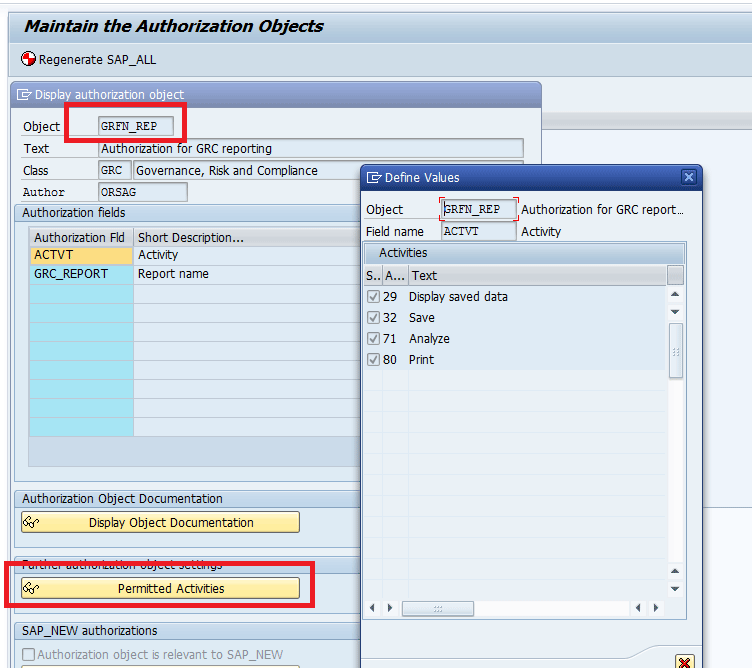Image resolution: width=752 pixels, height=668 pixels.
Task: Click the horizontal scrollbar thumb in activities
Action: coord(438,608)
